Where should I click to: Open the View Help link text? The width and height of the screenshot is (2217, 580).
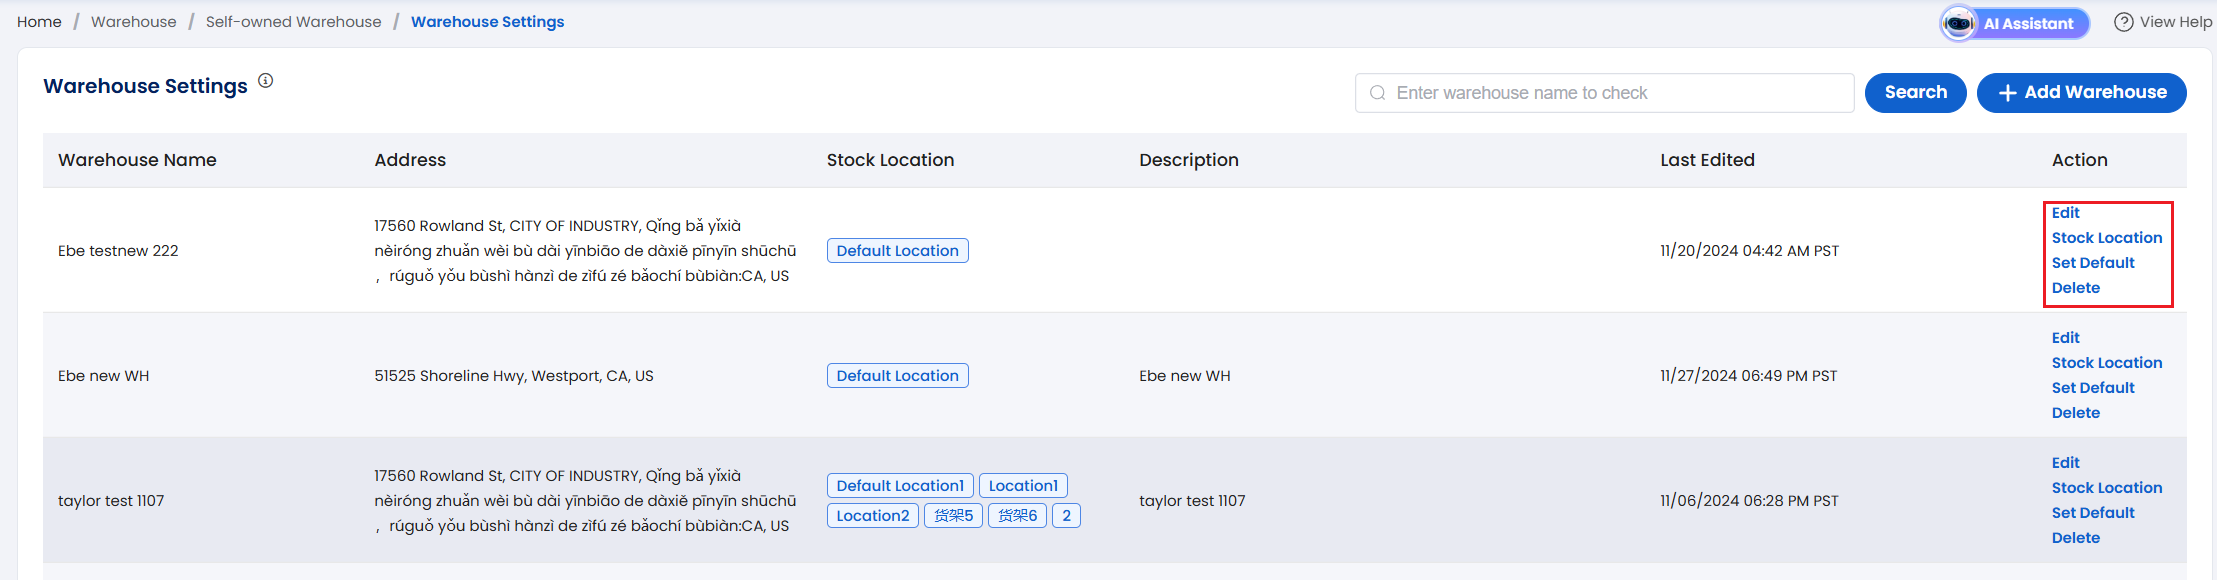(2176, 22)
